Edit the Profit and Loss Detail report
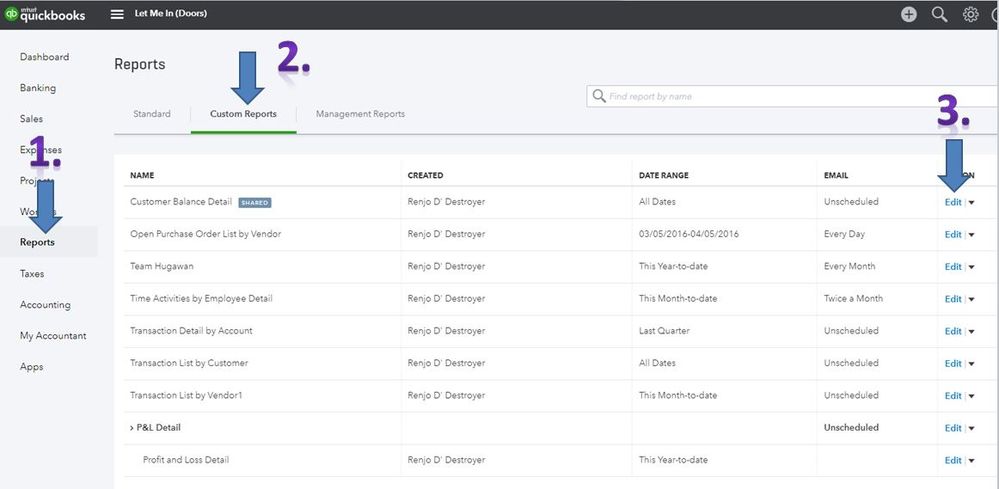 [x=953, y=461]
